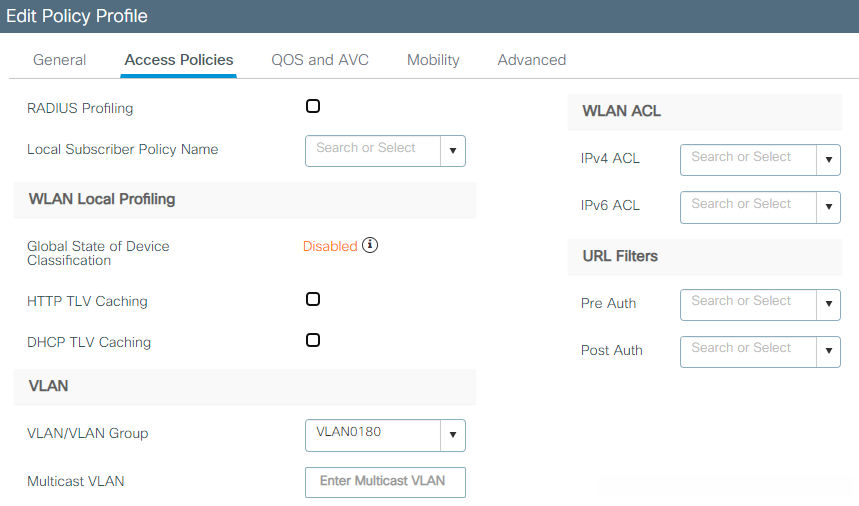
Task: Expand the VLAN/VLAN Group dropdown arrow
Action: click(x=453, y=435)
